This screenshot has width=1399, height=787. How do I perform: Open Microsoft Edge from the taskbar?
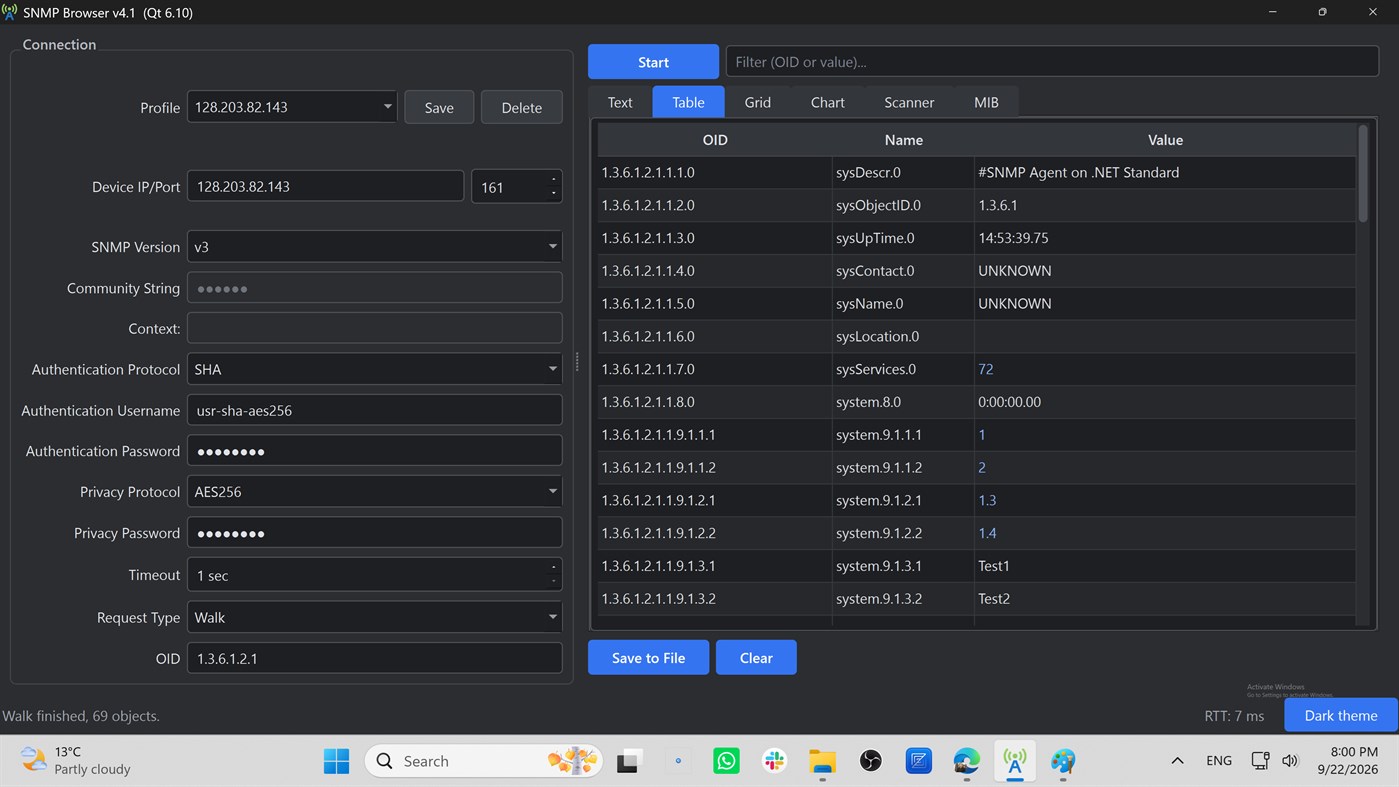click(966, 761)
